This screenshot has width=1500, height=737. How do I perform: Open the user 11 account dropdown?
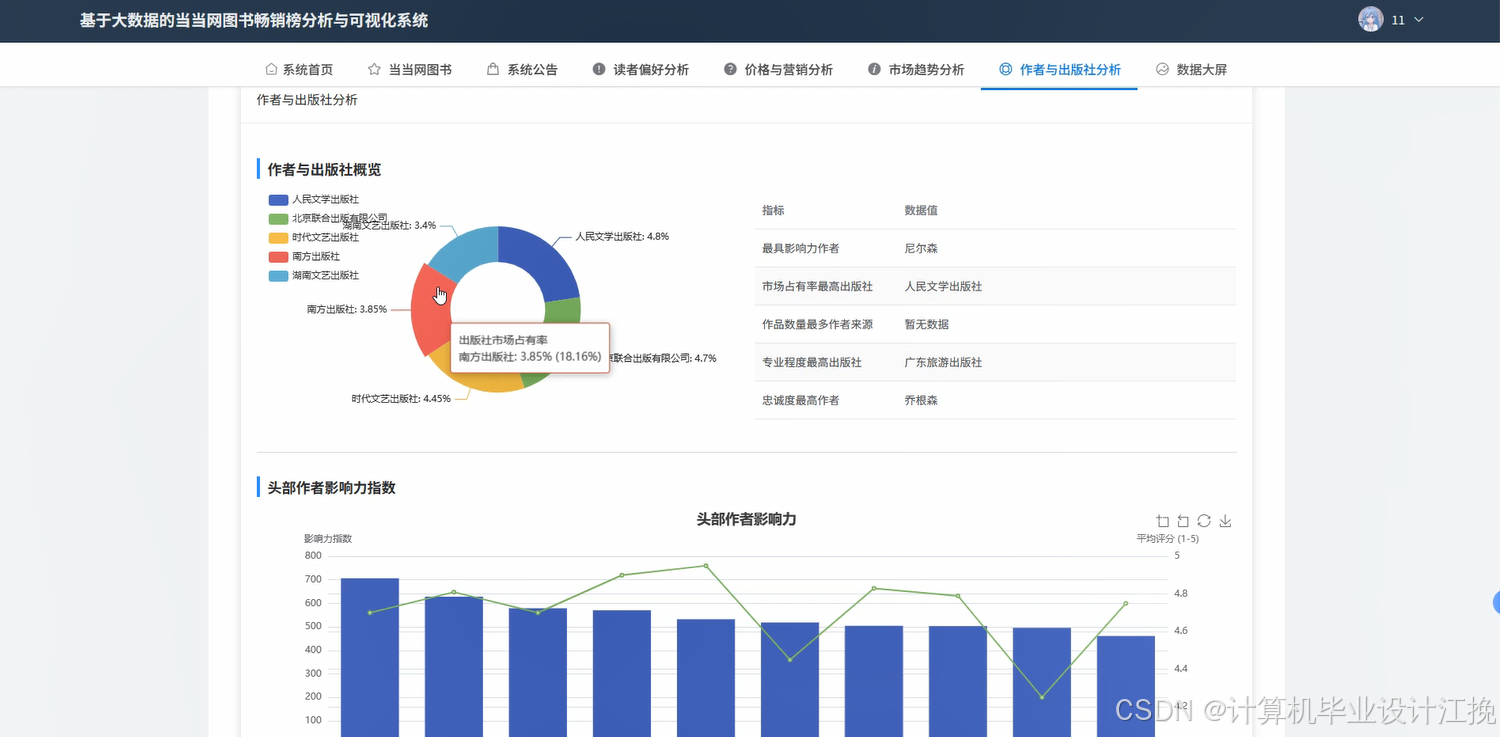tap(1390, 20)
